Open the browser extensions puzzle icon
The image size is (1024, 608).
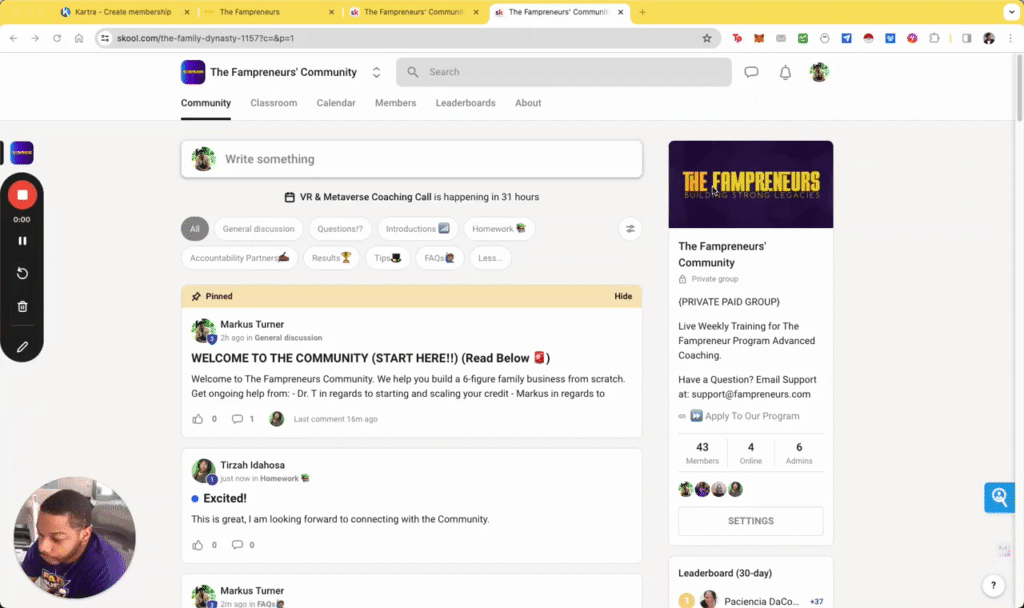[x=934, y=39]
